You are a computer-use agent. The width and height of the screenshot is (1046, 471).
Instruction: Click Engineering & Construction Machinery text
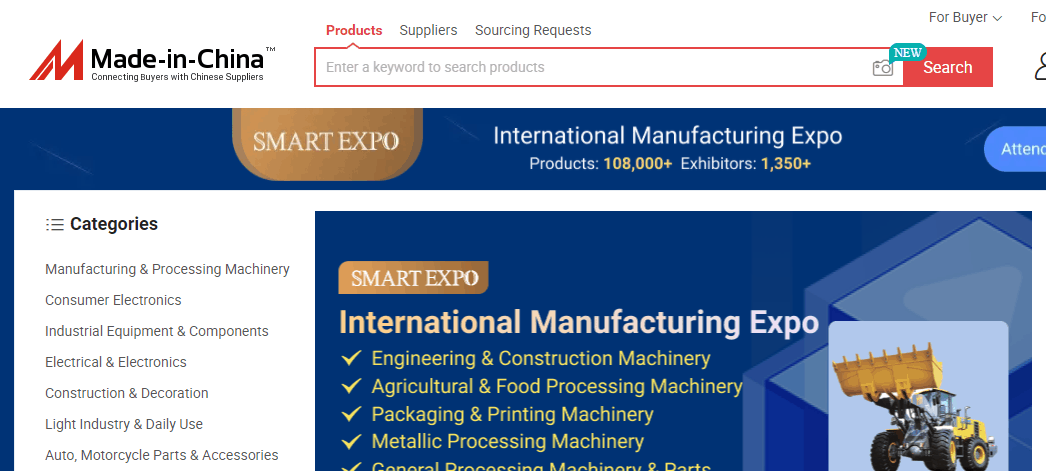[x=541, y=358]
